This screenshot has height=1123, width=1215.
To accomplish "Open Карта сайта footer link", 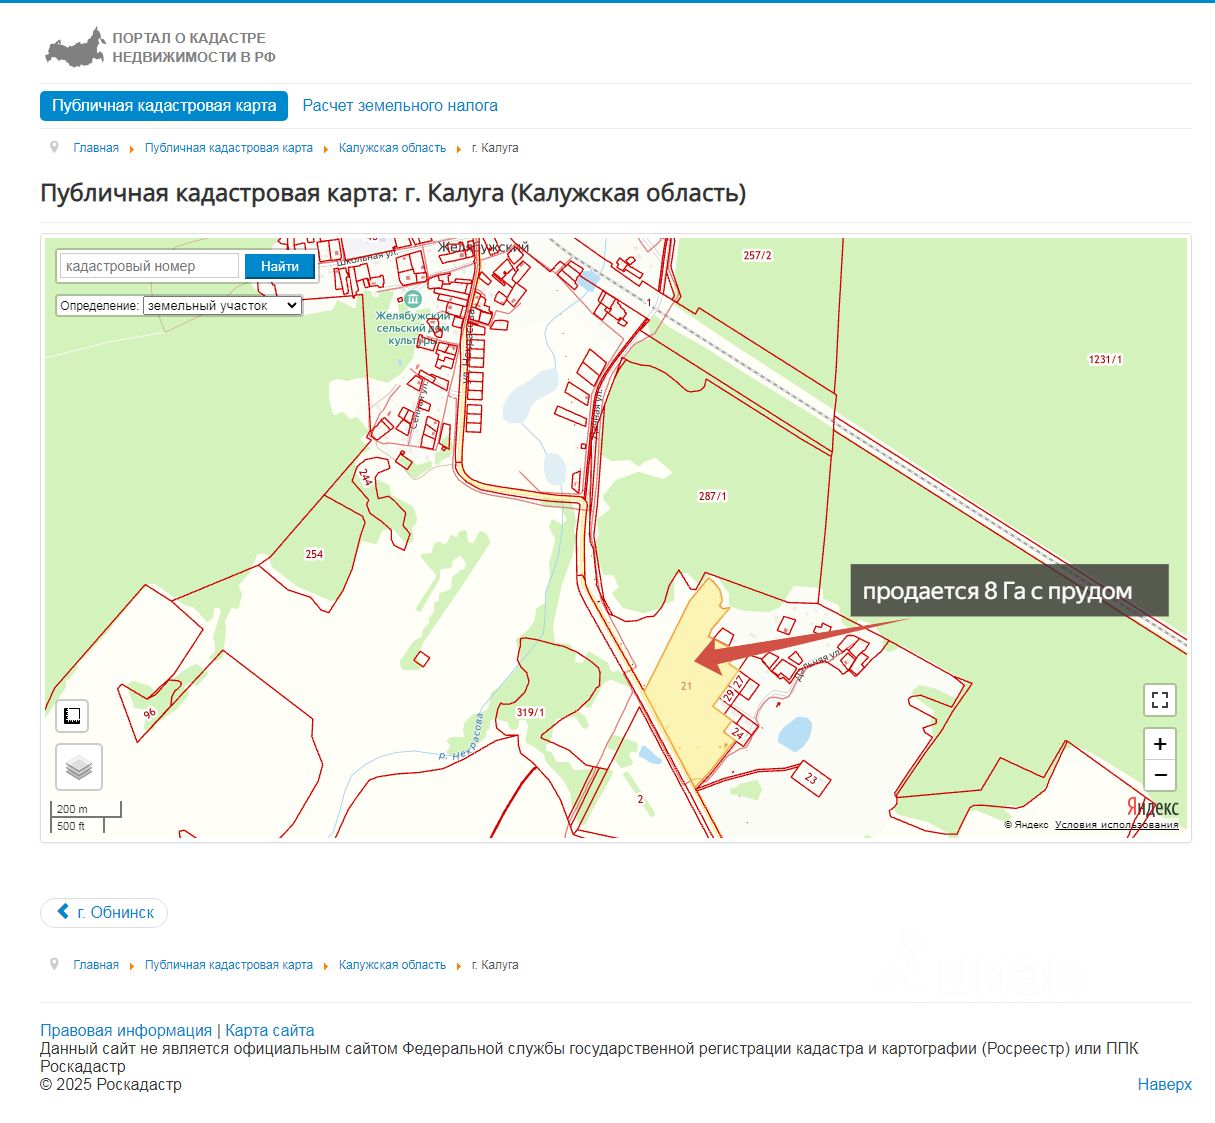I will [x=270, y=1030].
